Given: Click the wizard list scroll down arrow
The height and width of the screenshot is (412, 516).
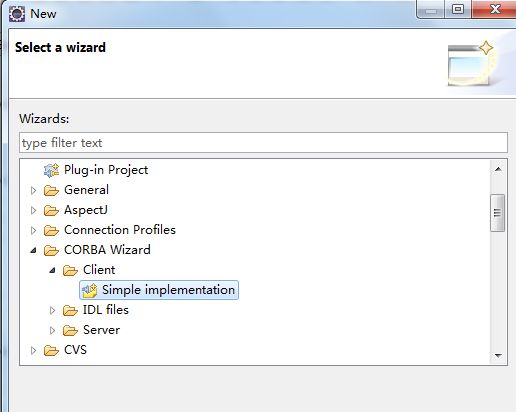Looking at the screenshot, I should pos(498,355).
